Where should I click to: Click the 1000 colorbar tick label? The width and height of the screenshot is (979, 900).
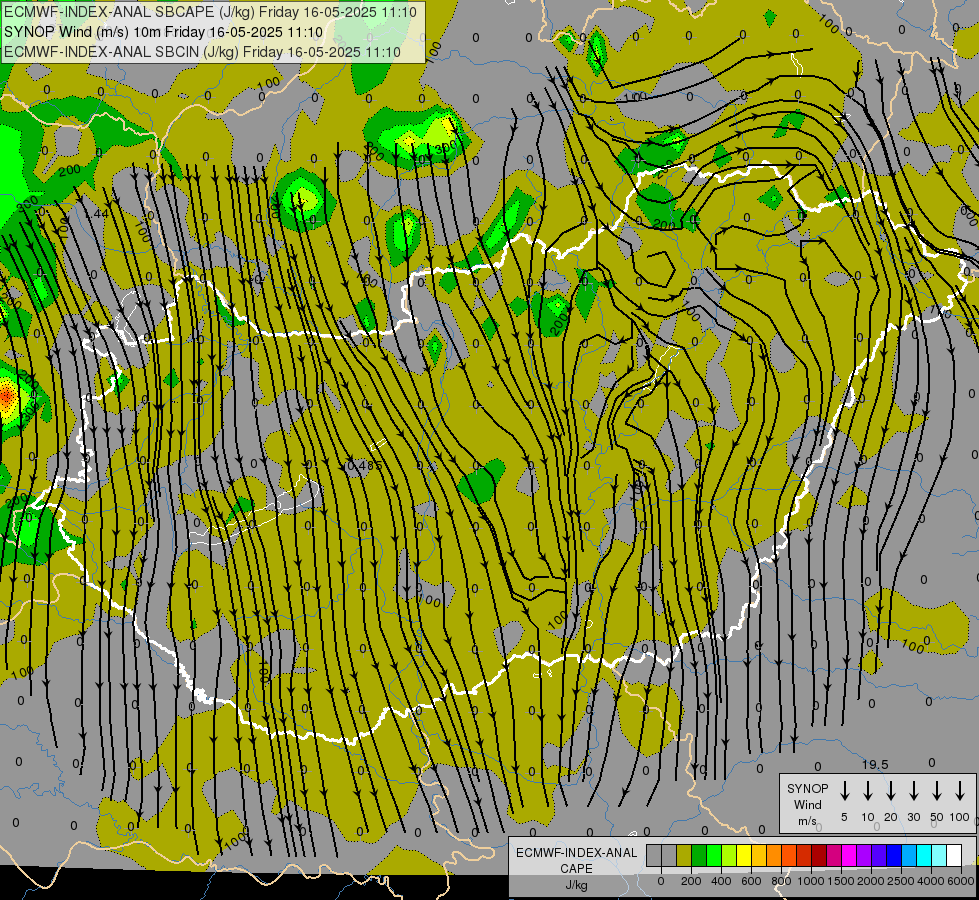[x=811, y=881]
